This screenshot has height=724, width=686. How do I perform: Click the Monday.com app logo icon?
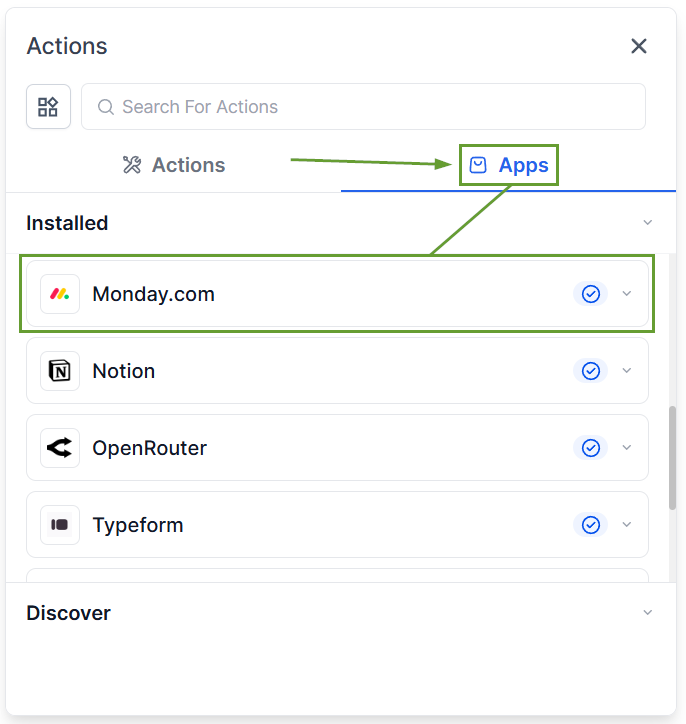tap(60, 294)
